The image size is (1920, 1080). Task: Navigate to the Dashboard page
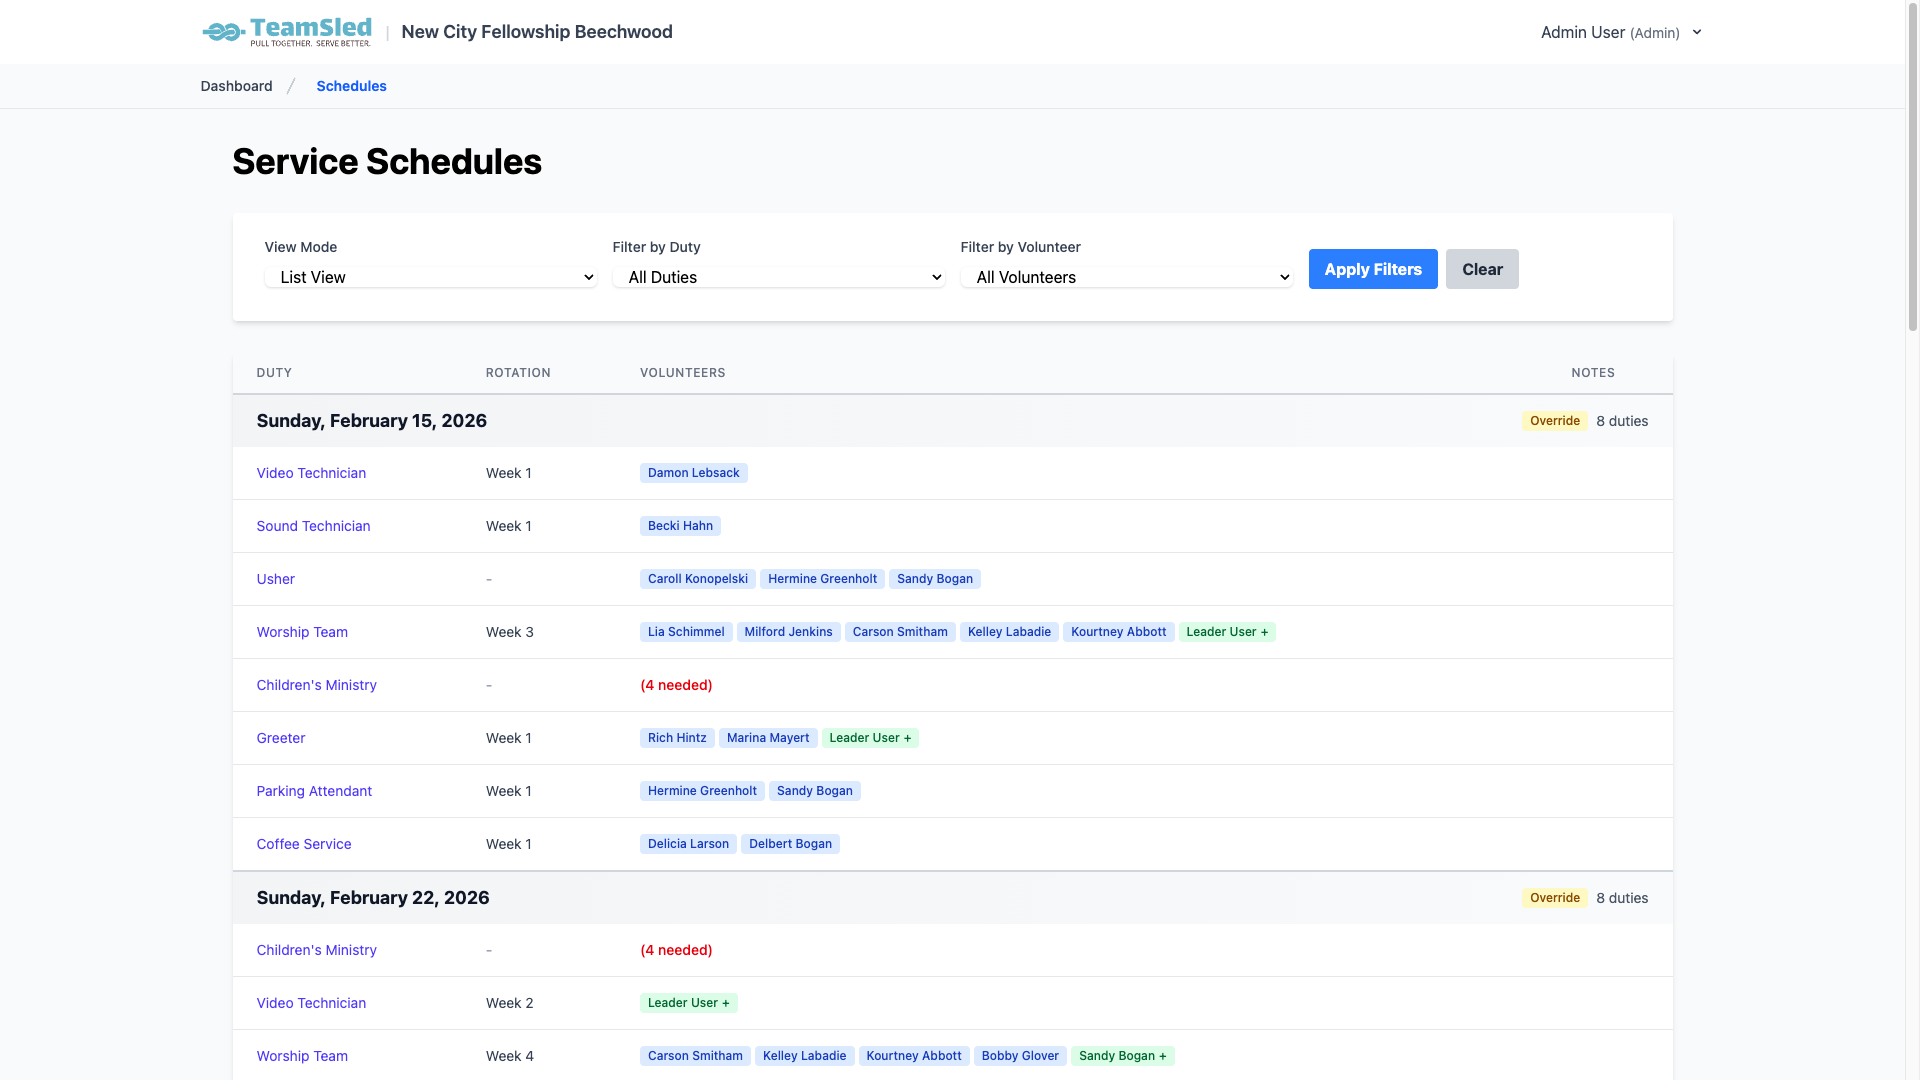tap(235, 86)
